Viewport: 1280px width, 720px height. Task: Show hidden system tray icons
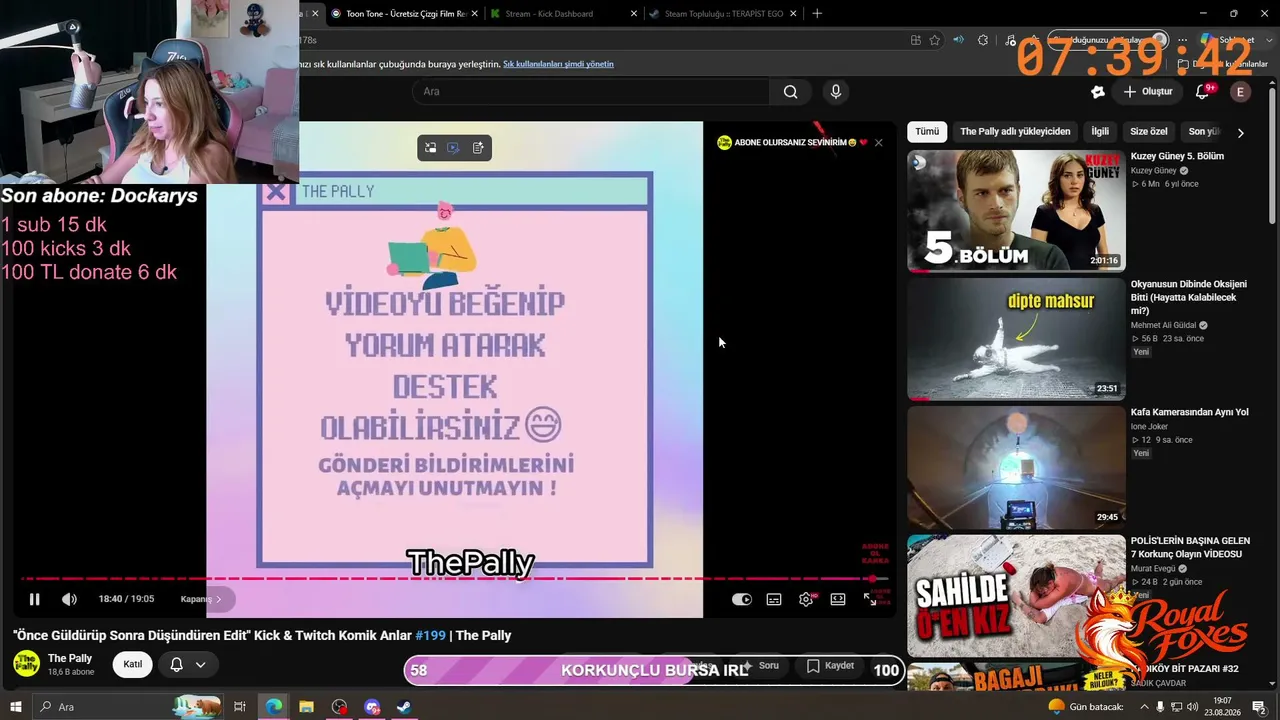(1144, 707)
